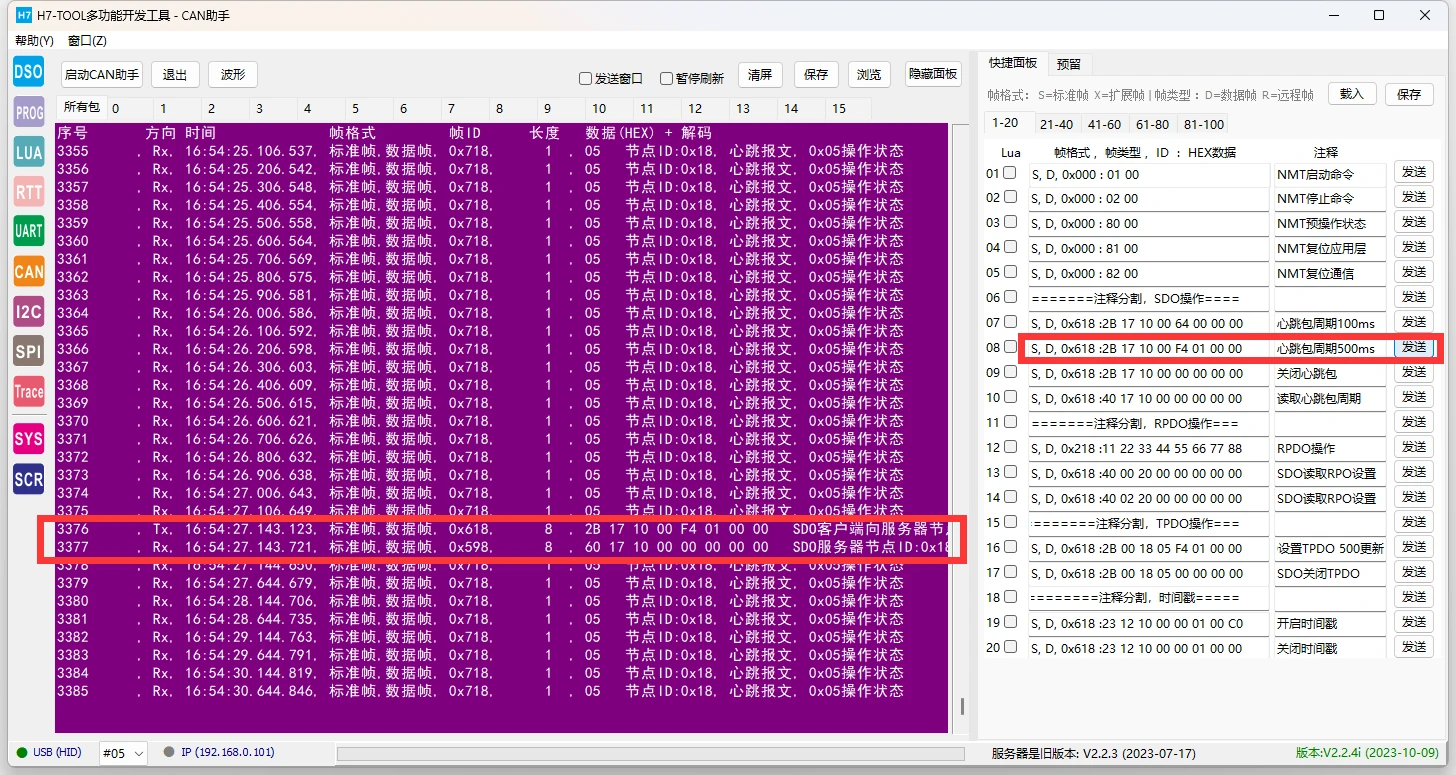Click the 退出 button
This screenshot has height=775, width=1456.
(x=175, y=75)
